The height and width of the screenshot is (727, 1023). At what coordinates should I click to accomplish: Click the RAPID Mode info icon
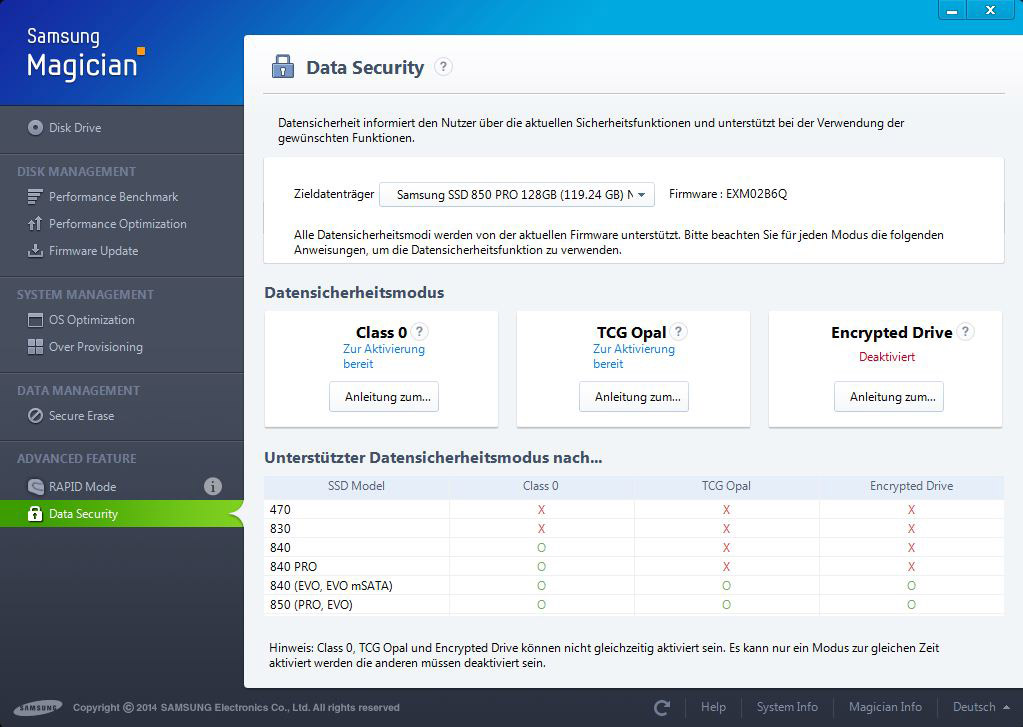click(213, 487)
